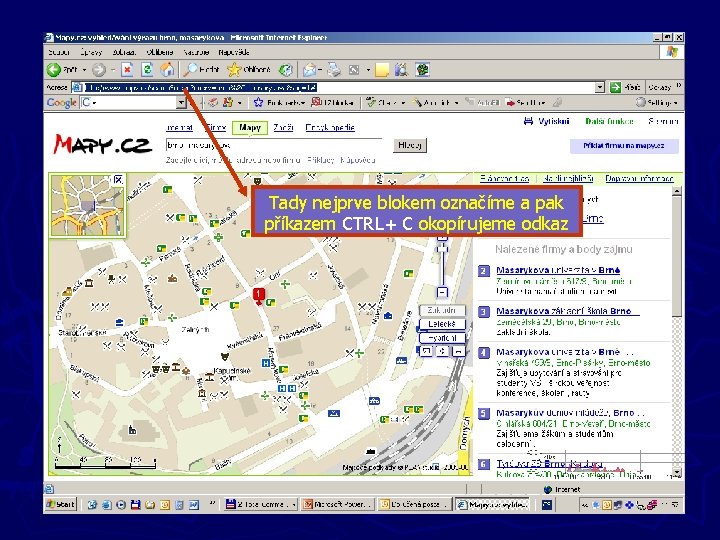720x540 pixels.
Task: Click the IE Forward arrow button
Action: (98, 70)
